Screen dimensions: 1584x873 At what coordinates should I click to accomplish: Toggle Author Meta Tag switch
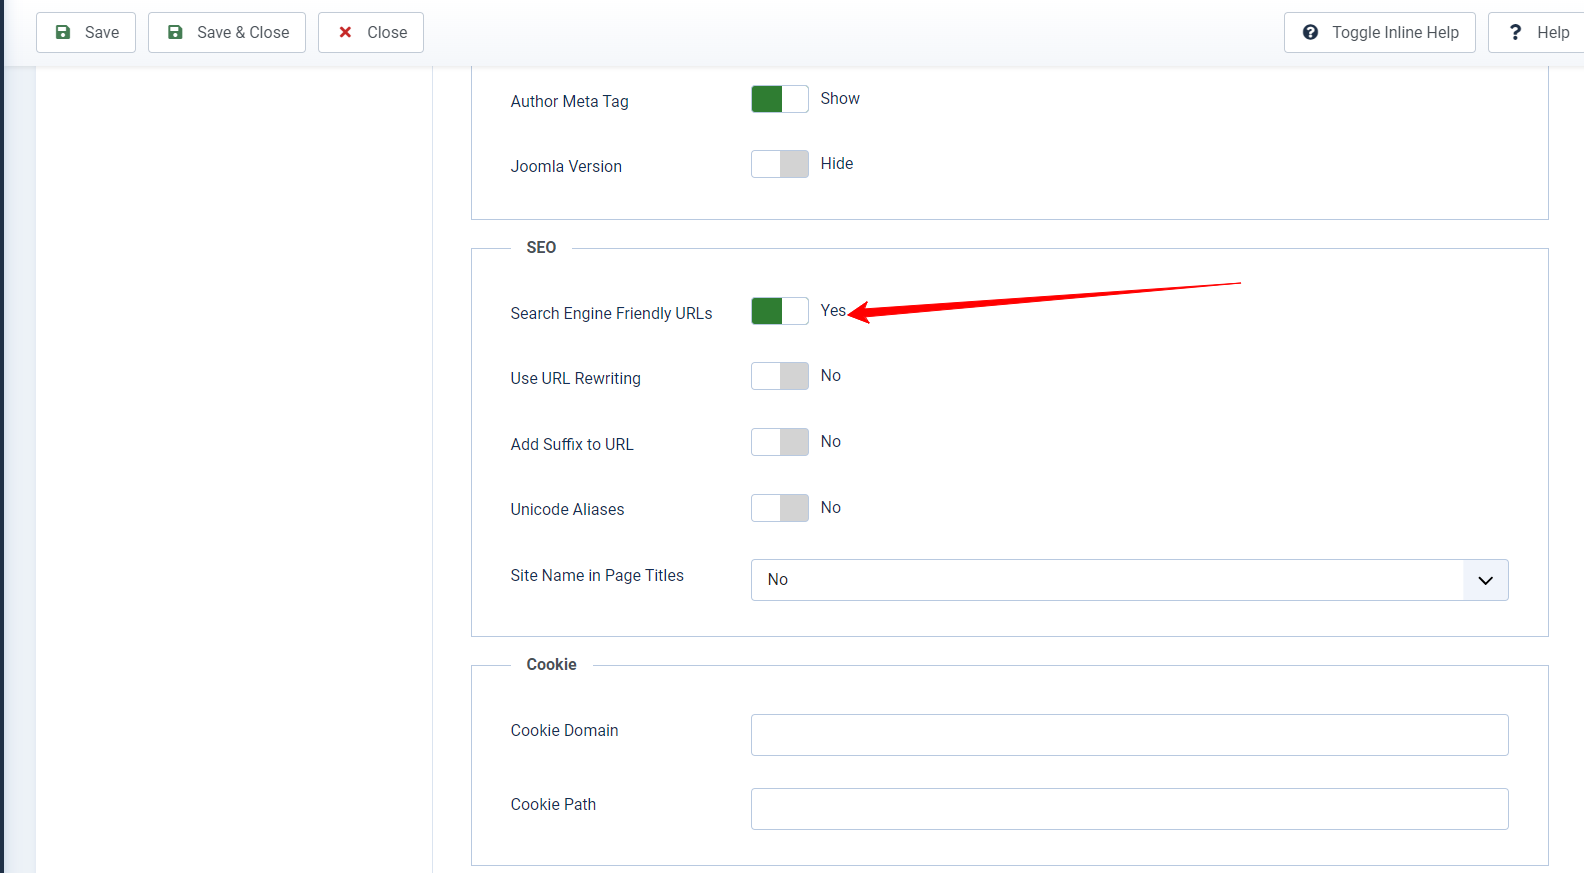[780, 99]
